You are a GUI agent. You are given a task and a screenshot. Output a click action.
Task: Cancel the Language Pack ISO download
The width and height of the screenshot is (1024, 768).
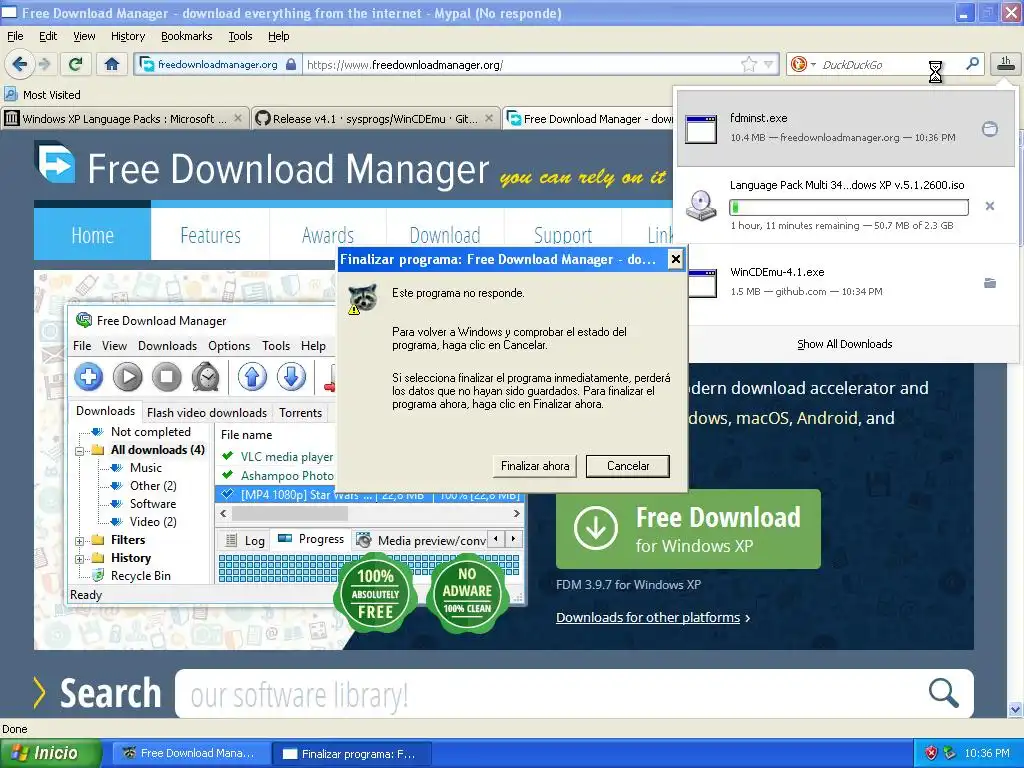[x=990, y=206]
